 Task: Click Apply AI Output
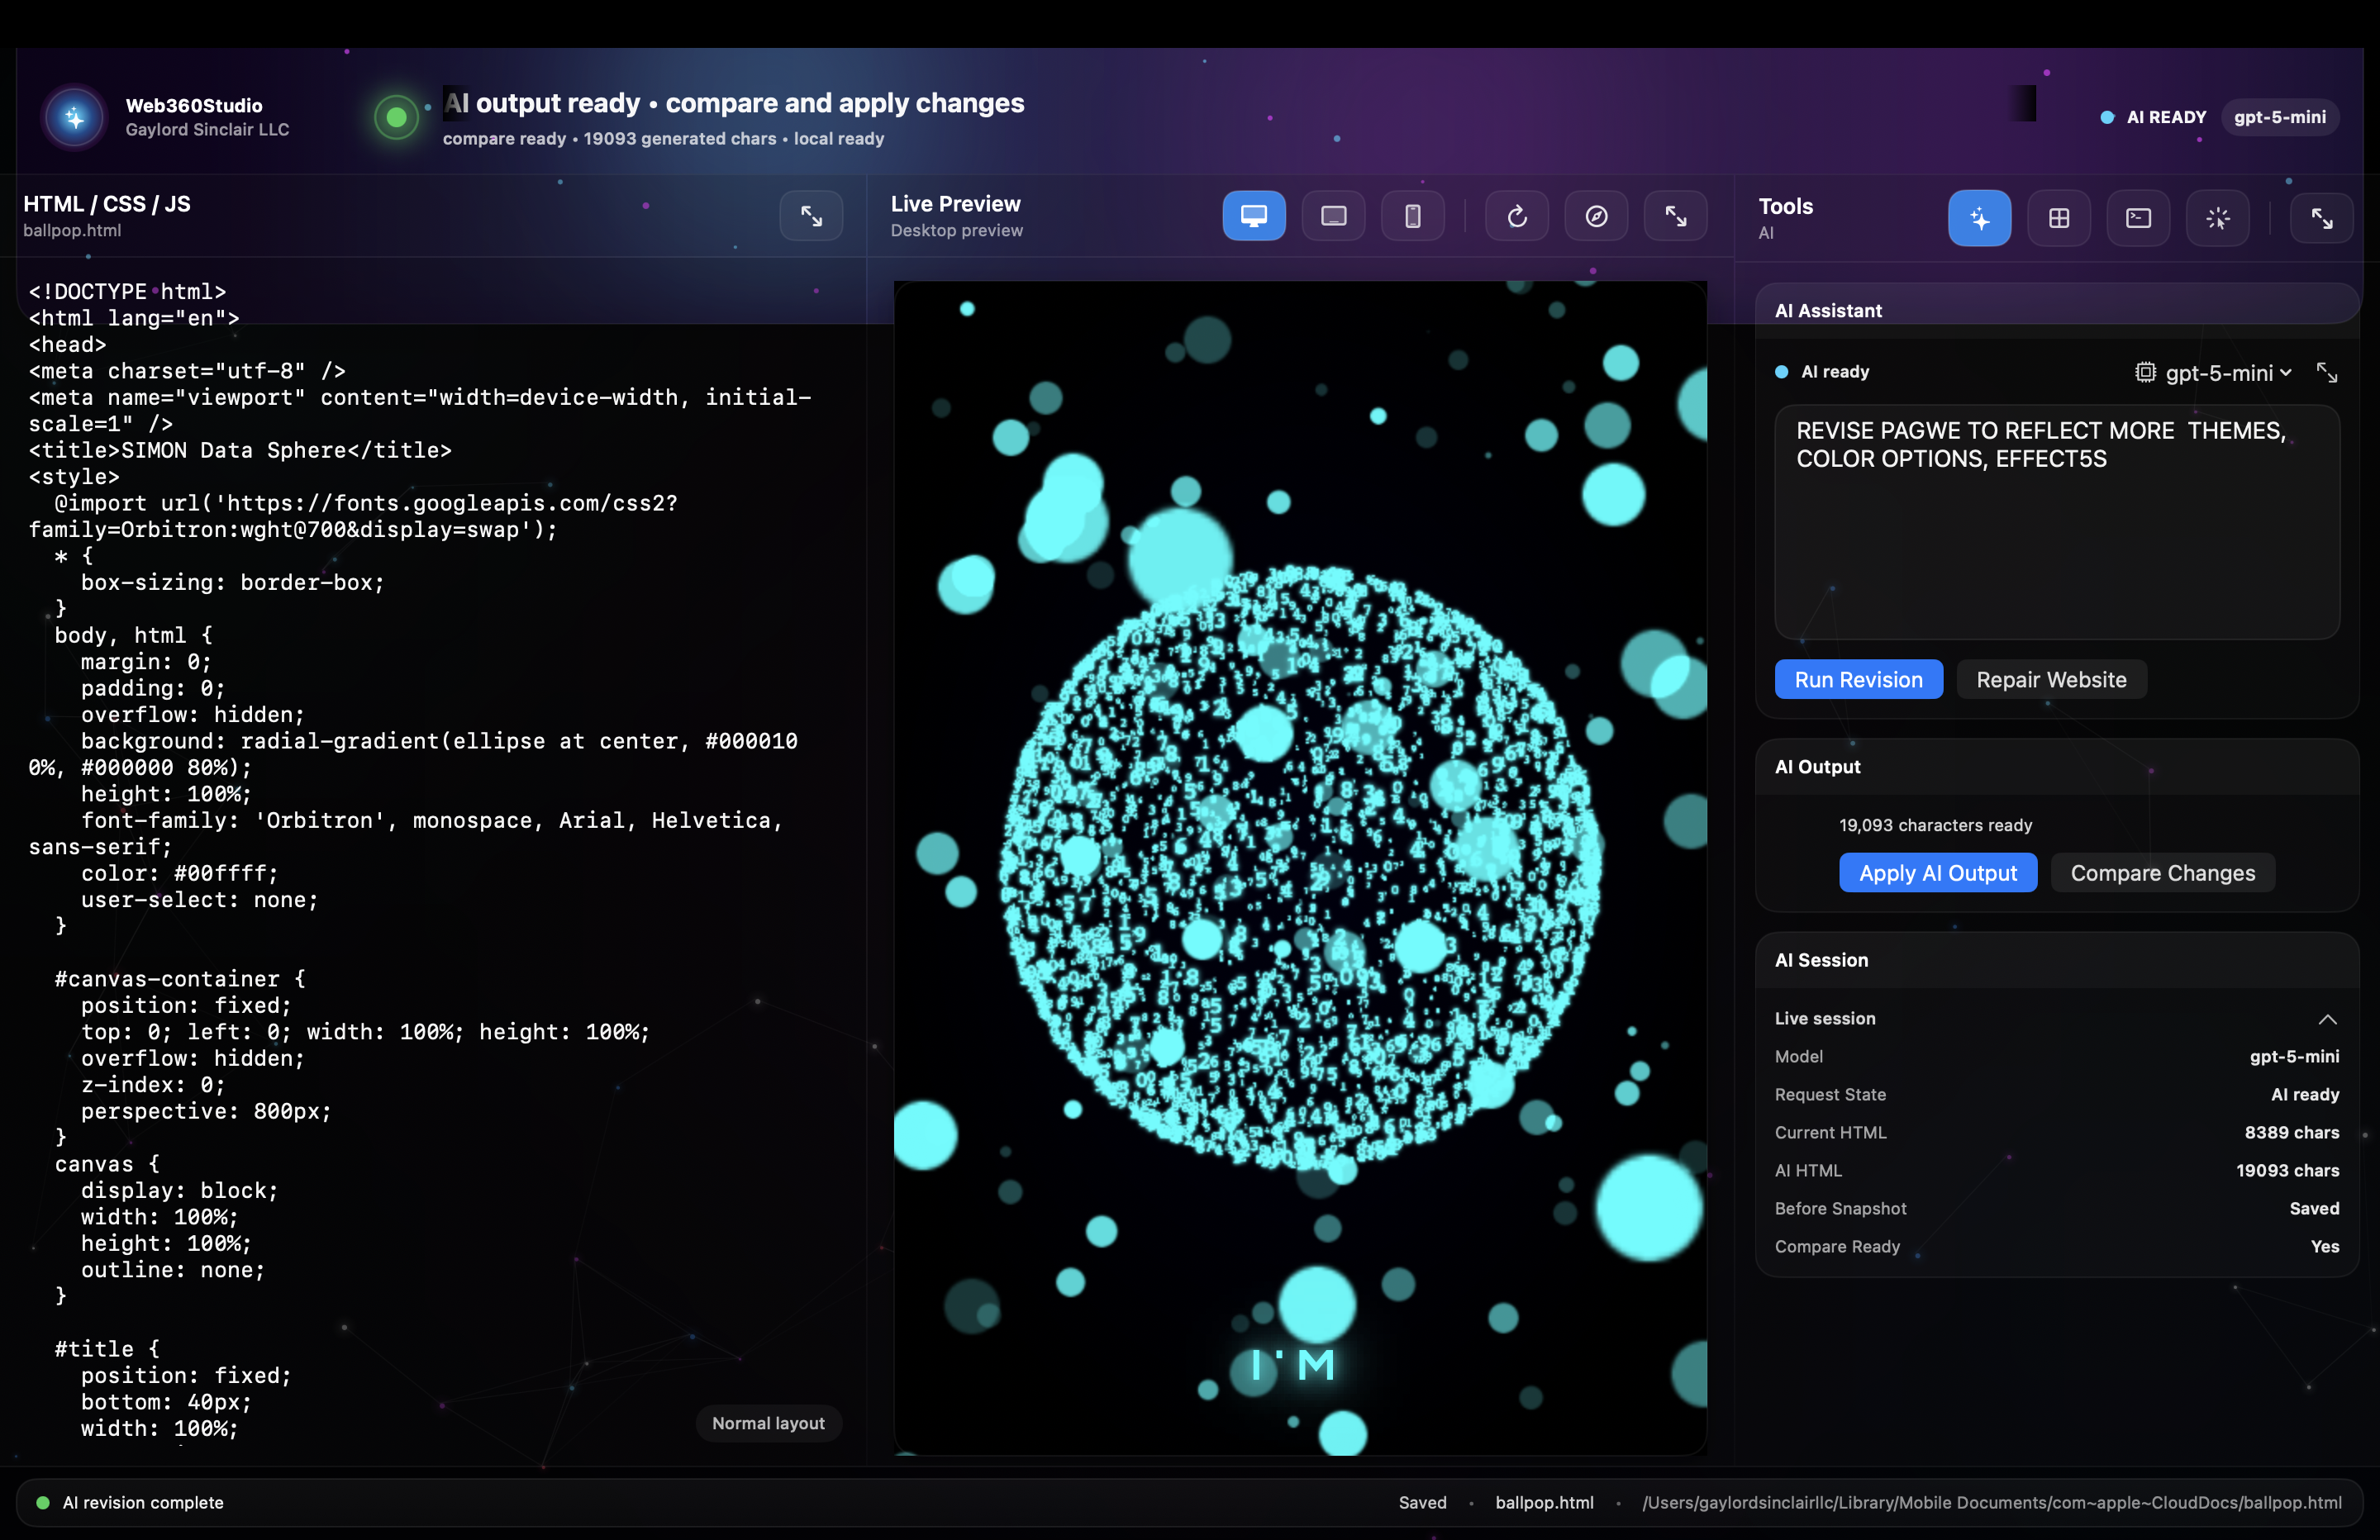click(1938, 872)
